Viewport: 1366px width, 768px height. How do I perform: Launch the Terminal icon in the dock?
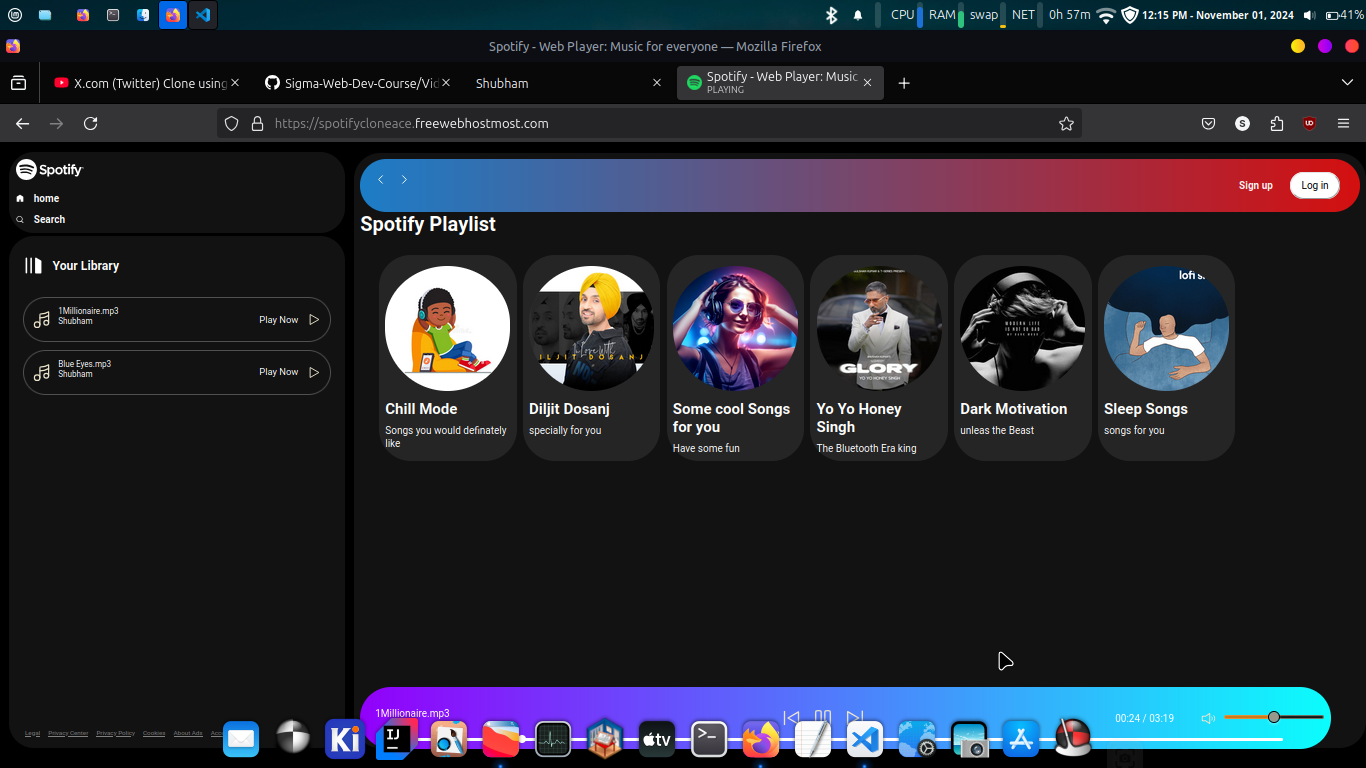[x=710, y=739]
